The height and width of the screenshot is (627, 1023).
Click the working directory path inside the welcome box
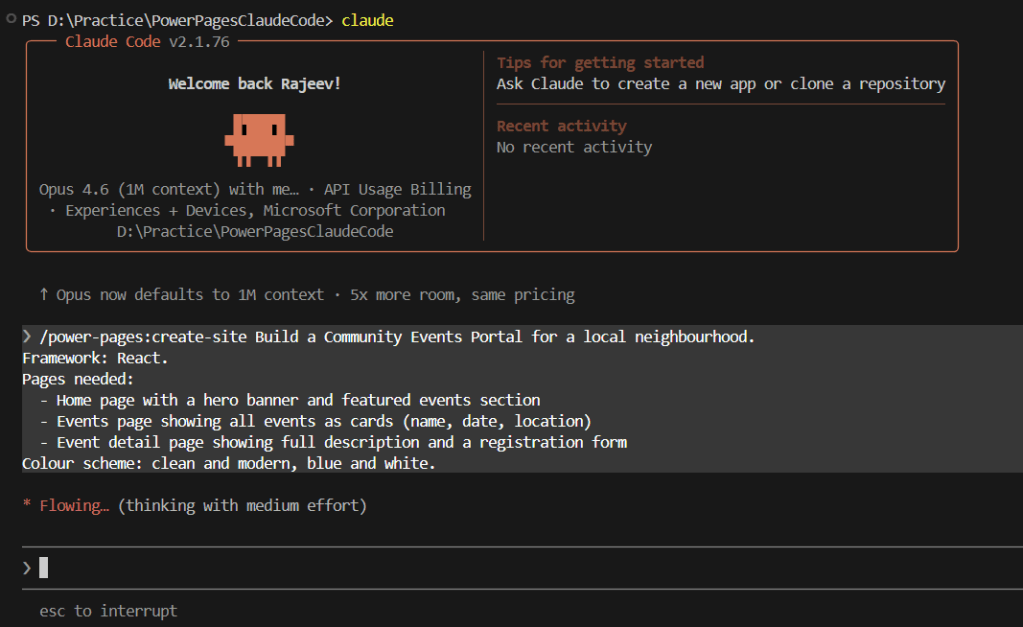(x=254, y=231)
